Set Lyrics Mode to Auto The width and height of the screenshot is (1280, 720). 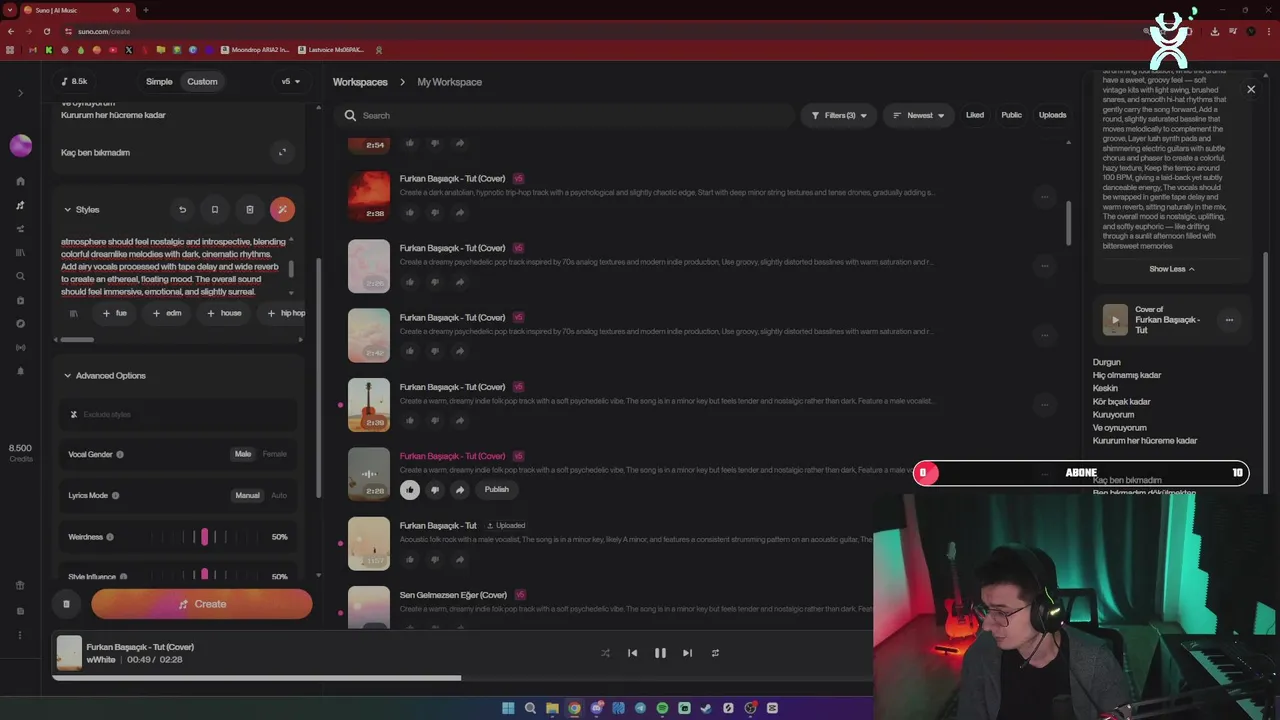point(278,495)
